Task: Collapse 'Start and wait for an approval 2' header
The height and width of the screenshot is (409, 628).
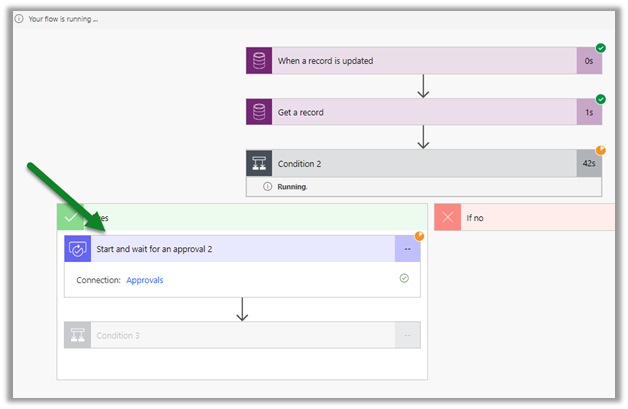Action: click(x=240, y=249)
